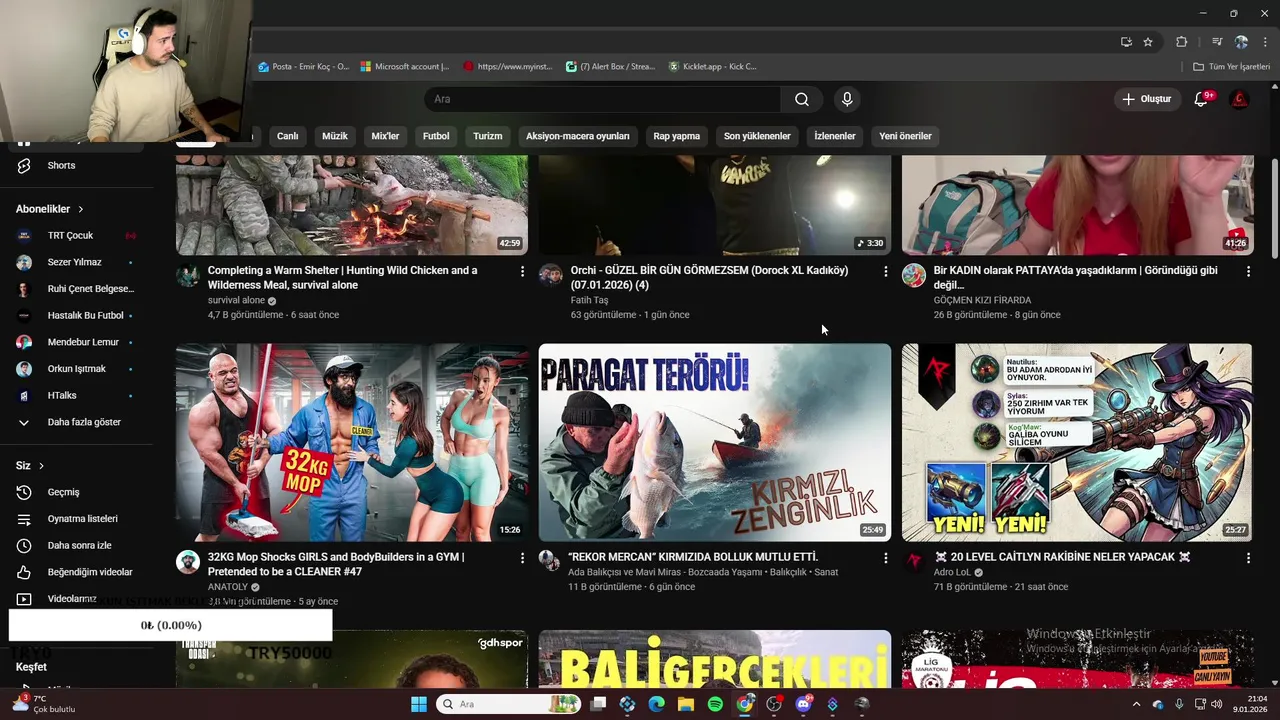Open Chrome media controls icon
Viewport: 1280px width, 720px height.
click(1217, 42)
